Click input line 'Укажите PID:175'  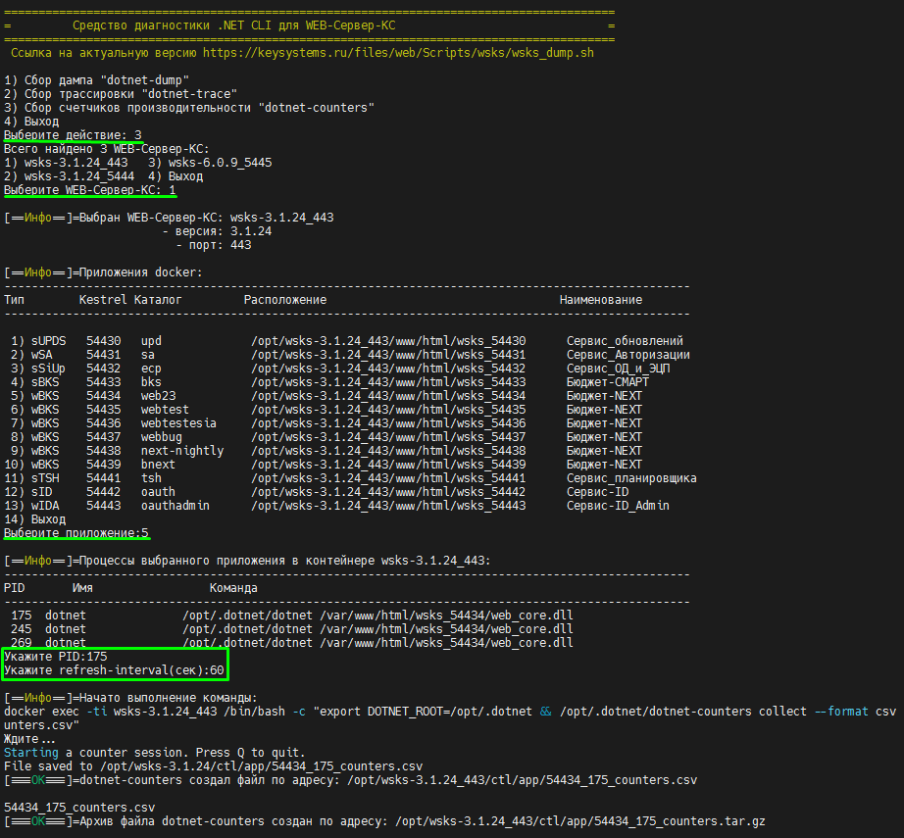[55, 657]
